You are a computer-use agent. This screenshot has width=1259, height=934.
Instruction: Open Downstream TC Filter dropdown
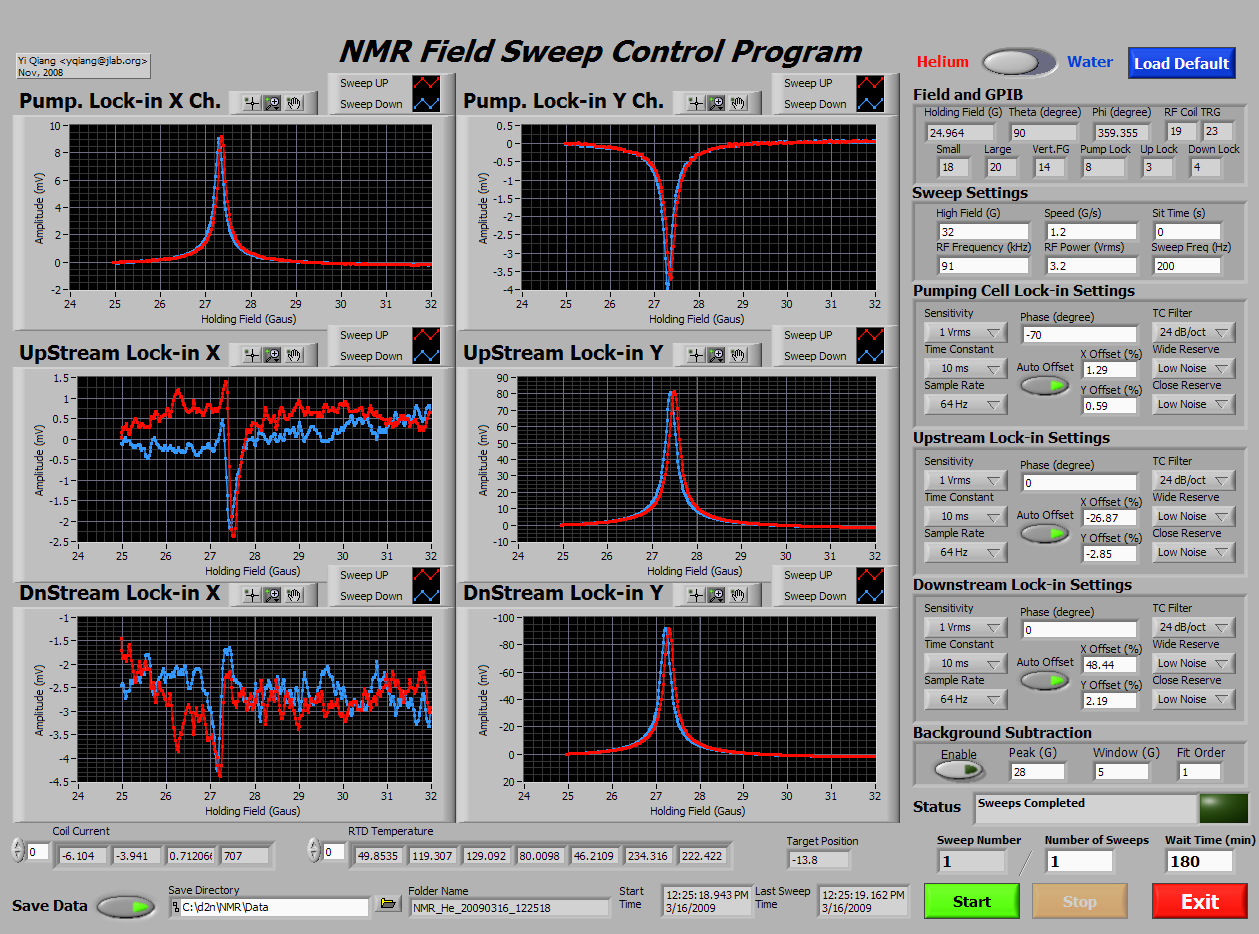pyautogui.click(x=1194, y=627)
